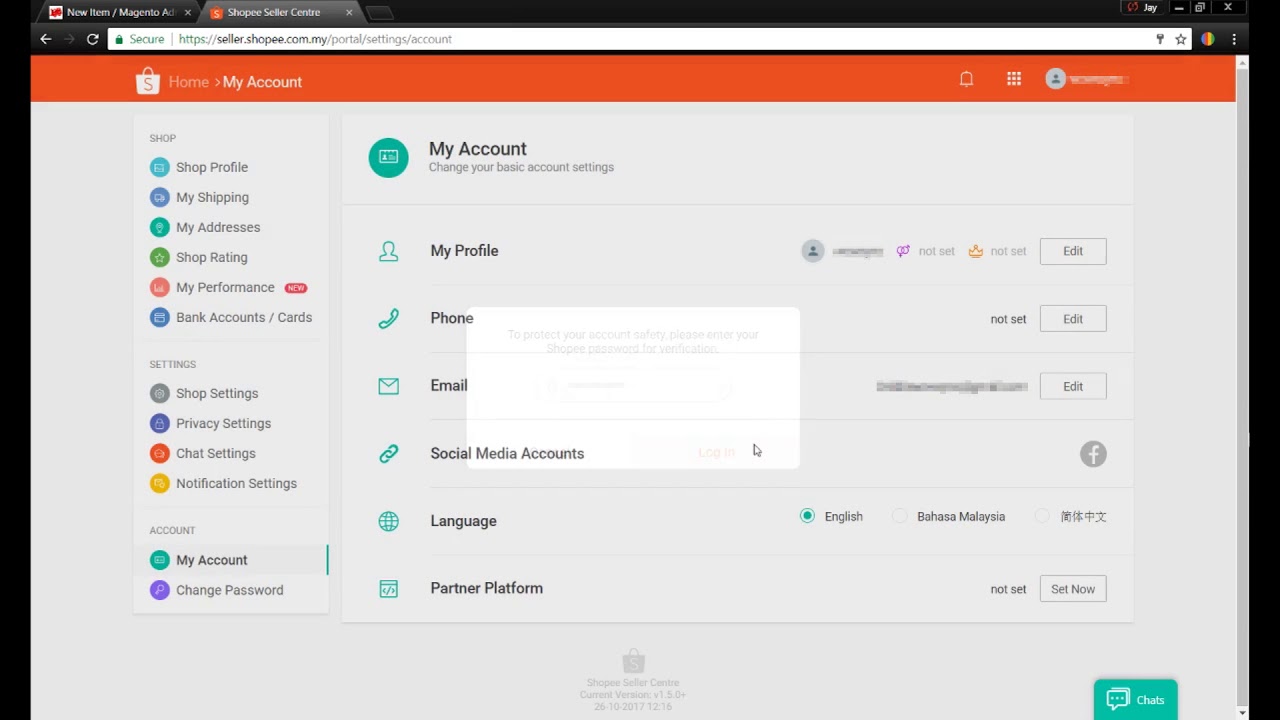
Task: Open Chats widget
Action: (x=1135, y=699)
